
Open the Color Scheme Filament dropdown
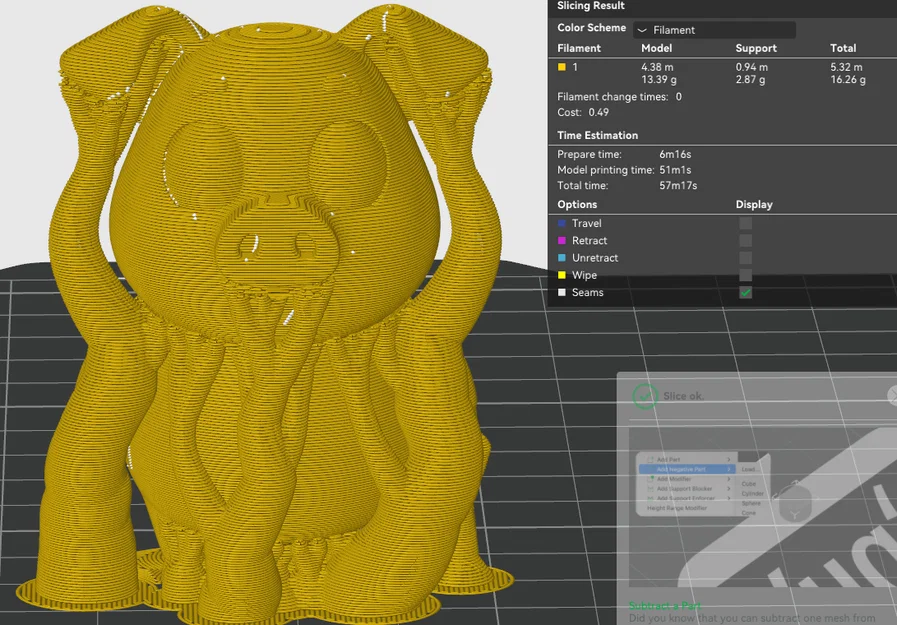coord(714,30)
